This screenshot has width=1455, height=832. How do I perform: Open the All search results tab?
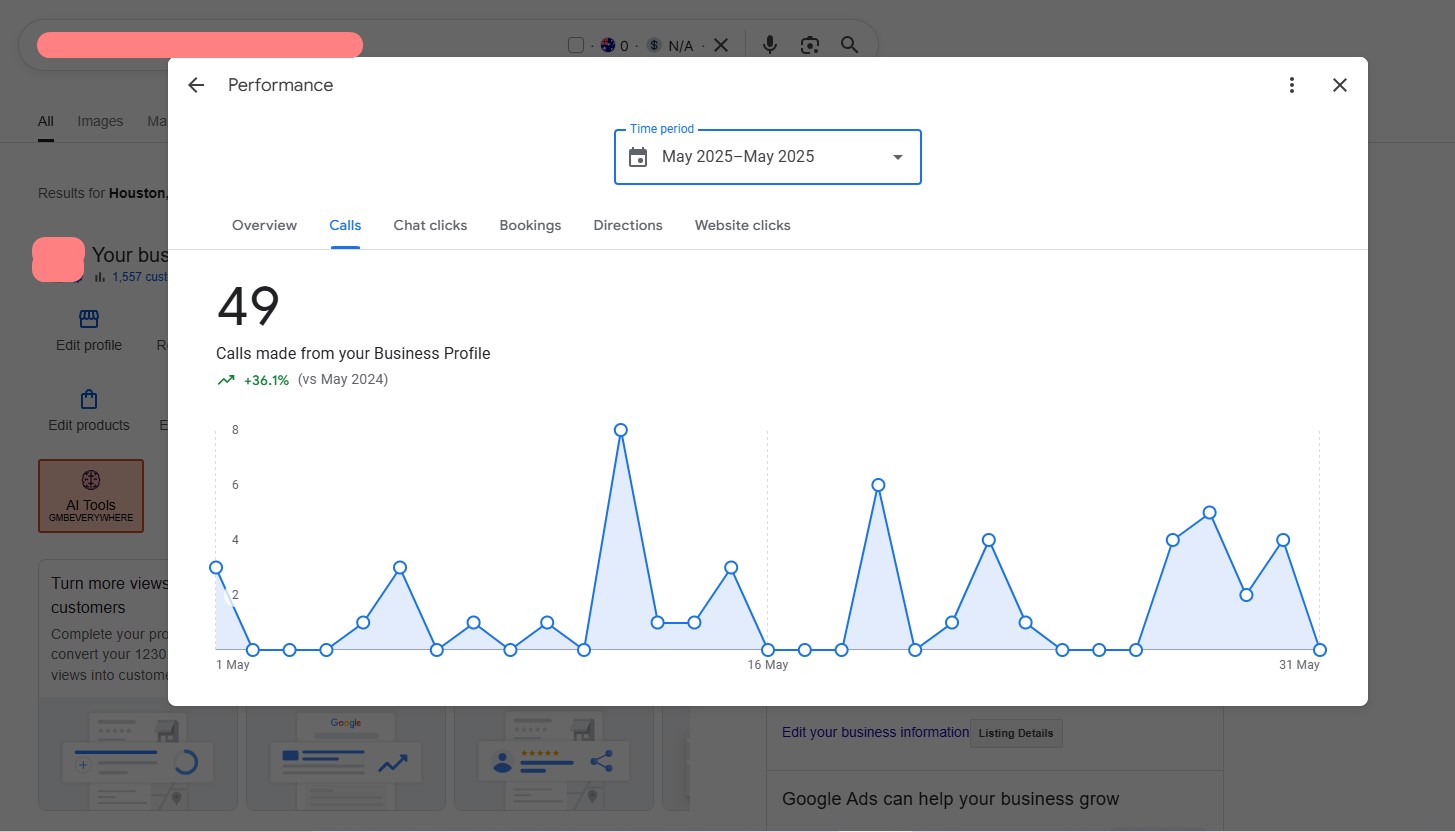(46, 121)
